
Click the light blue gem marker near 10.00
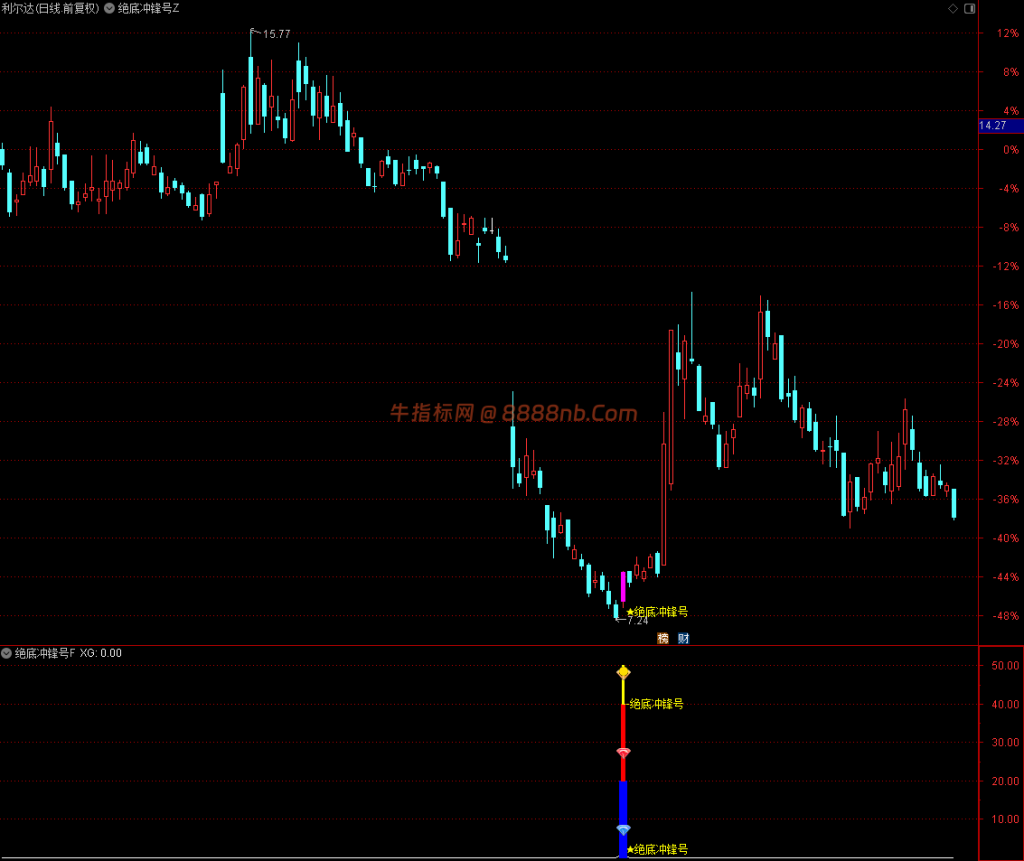[624, 830]
